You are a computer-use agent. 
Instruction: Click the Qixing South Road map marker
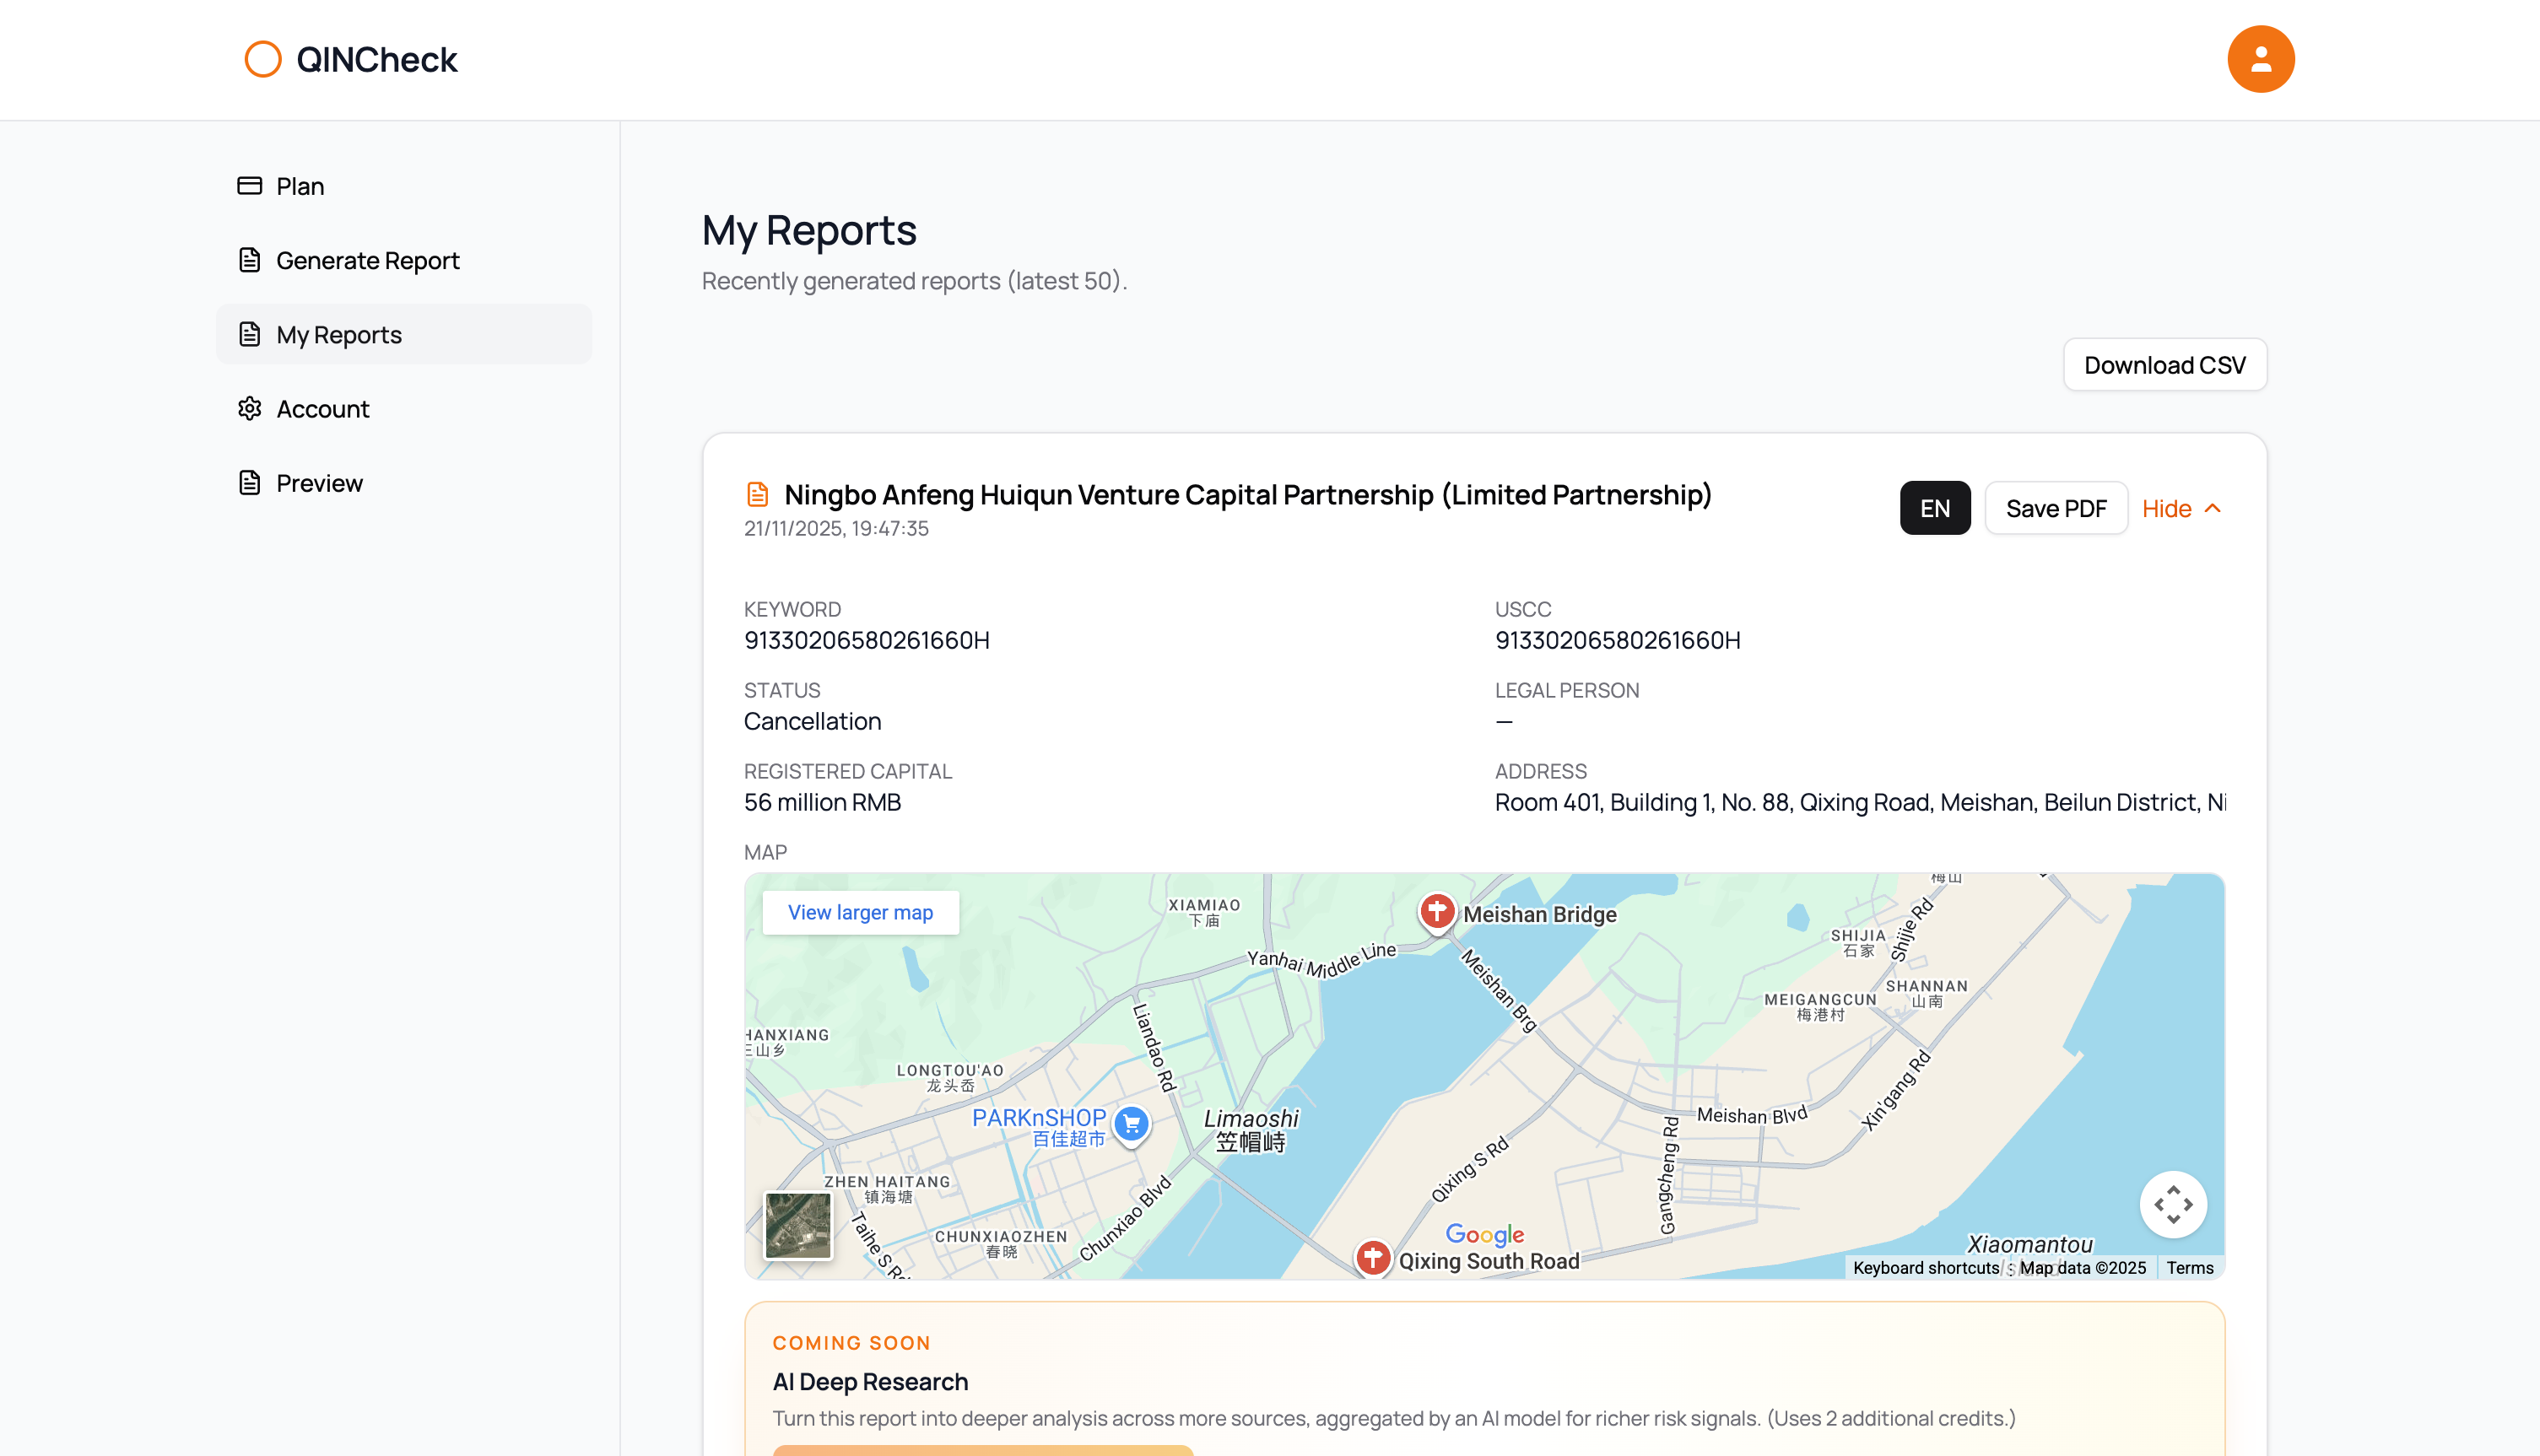[x=1373, y=1257]
